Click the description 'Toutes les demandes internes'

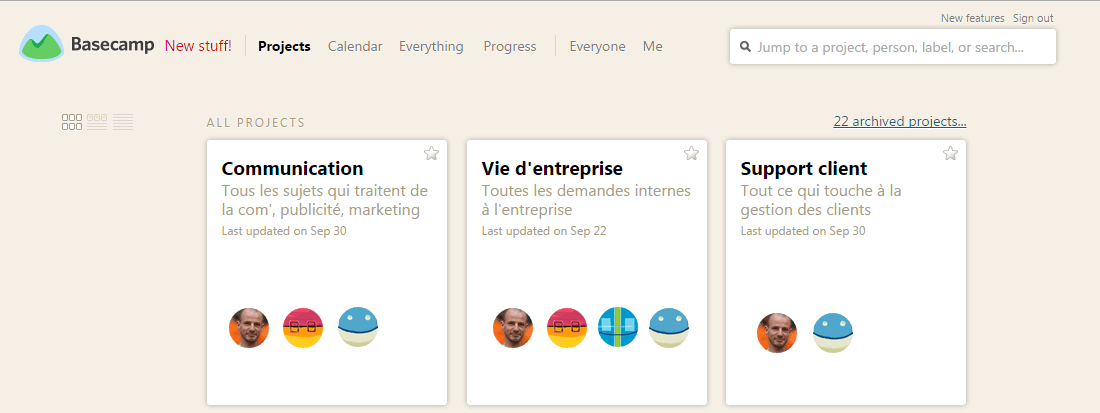click(x=586, y=200)
